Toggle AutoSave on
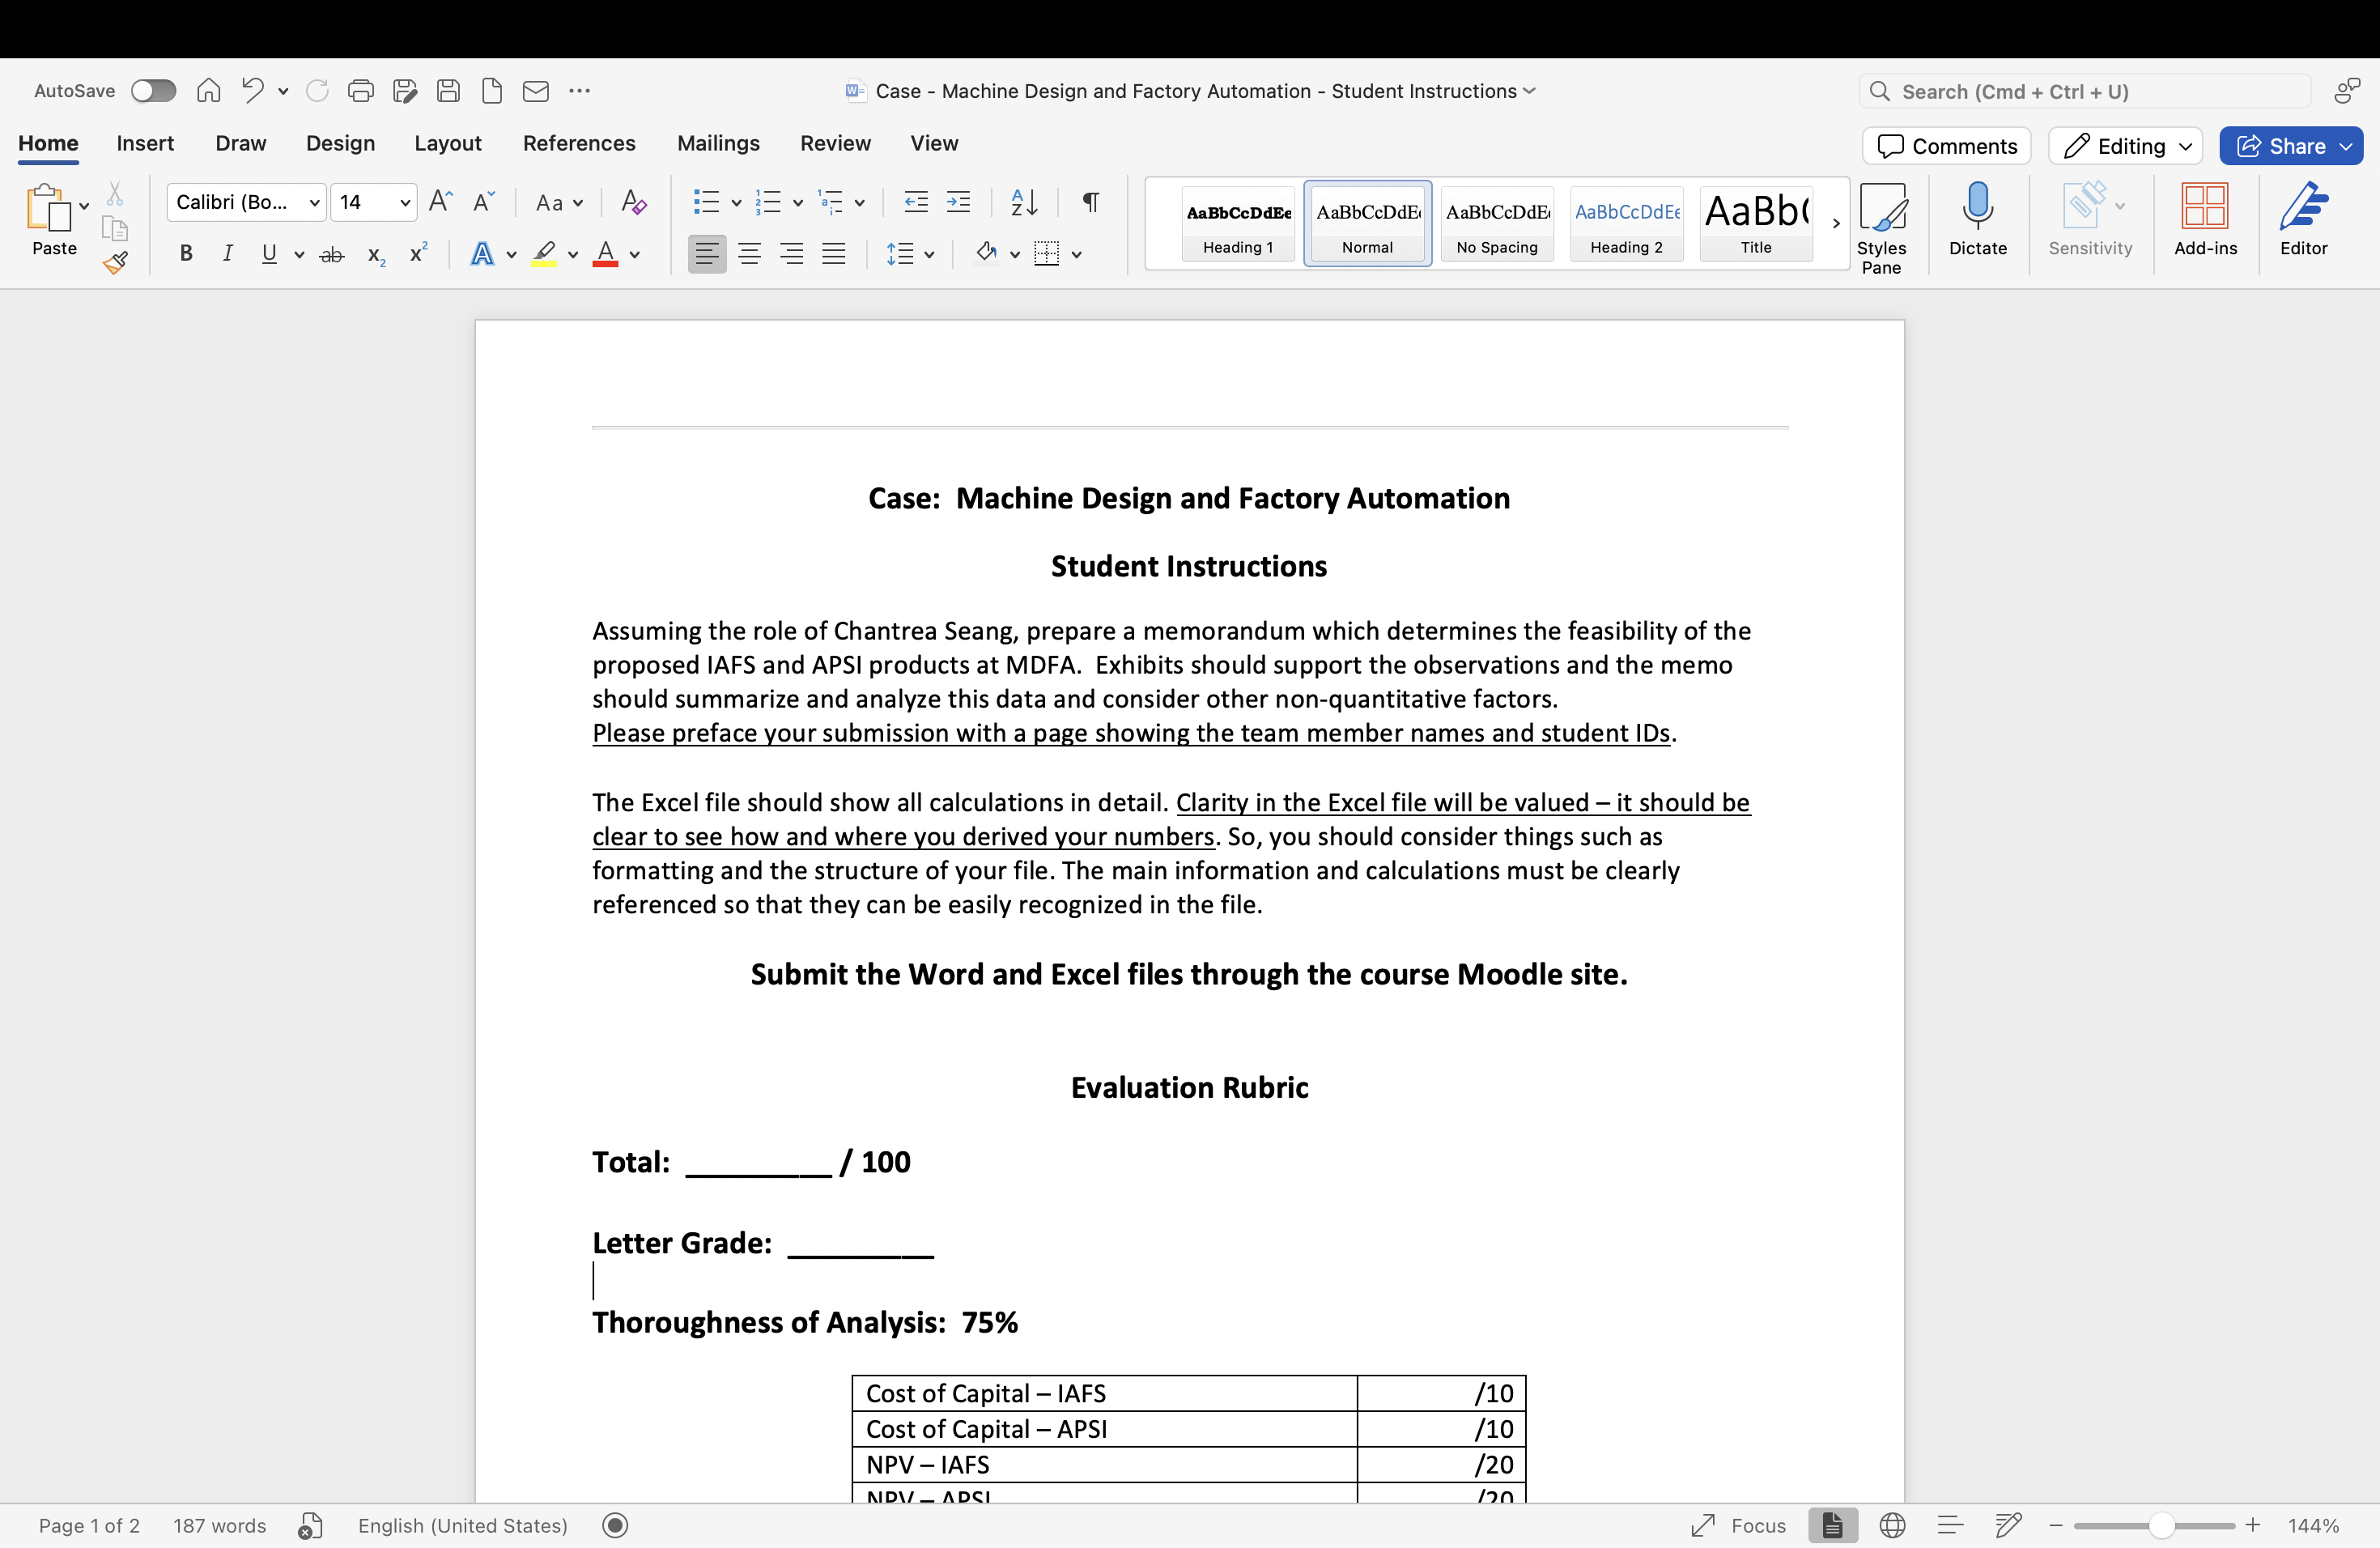 (153, 90)
